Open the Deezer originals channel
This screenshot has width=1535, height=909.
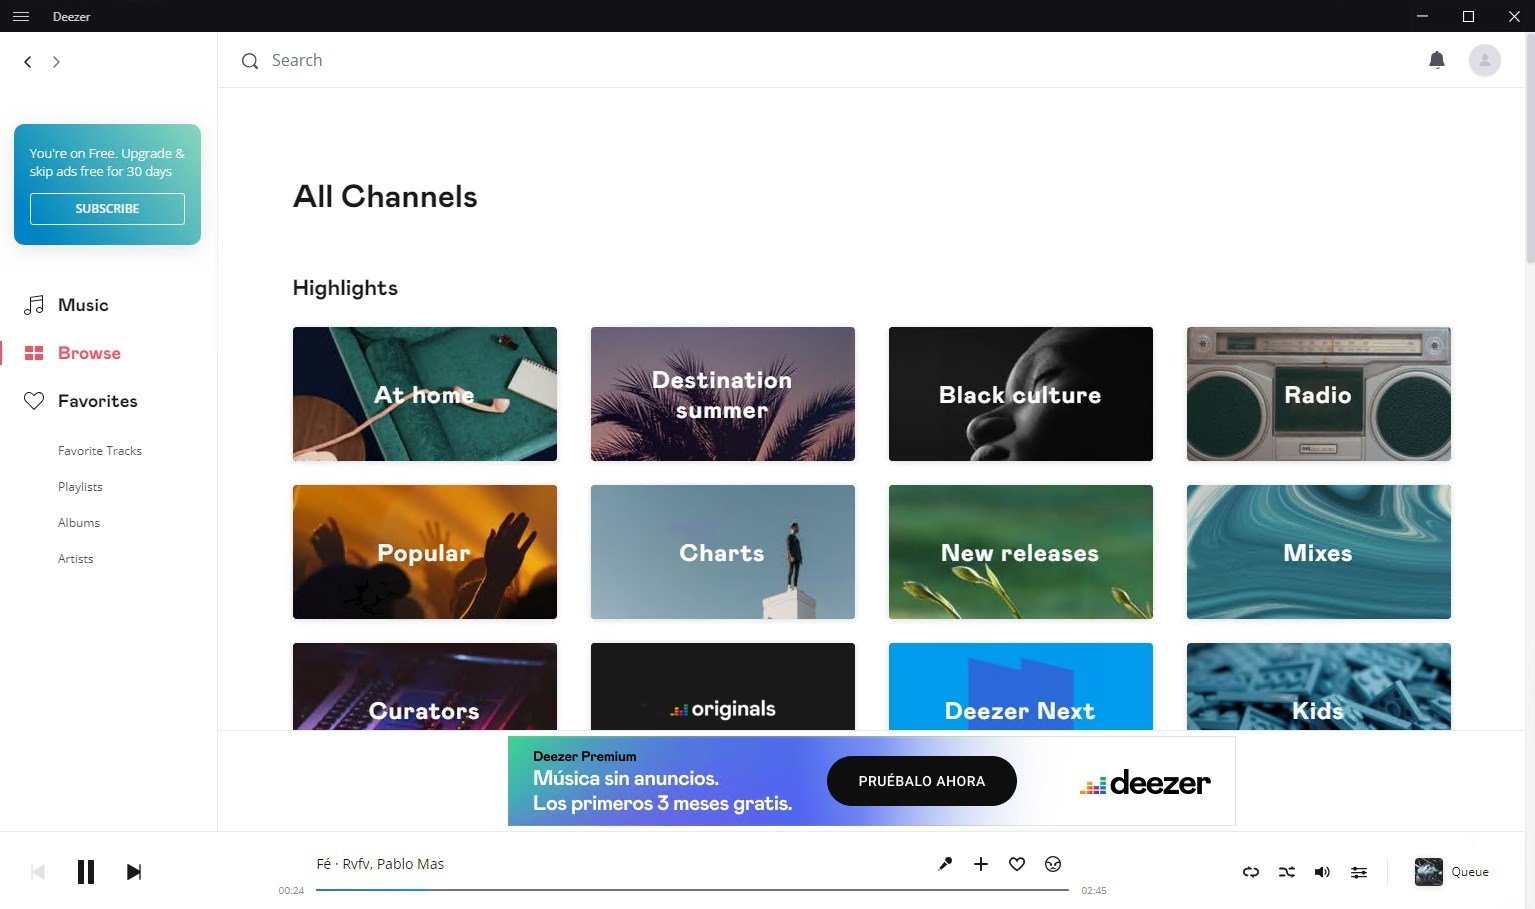pos(723,687)
